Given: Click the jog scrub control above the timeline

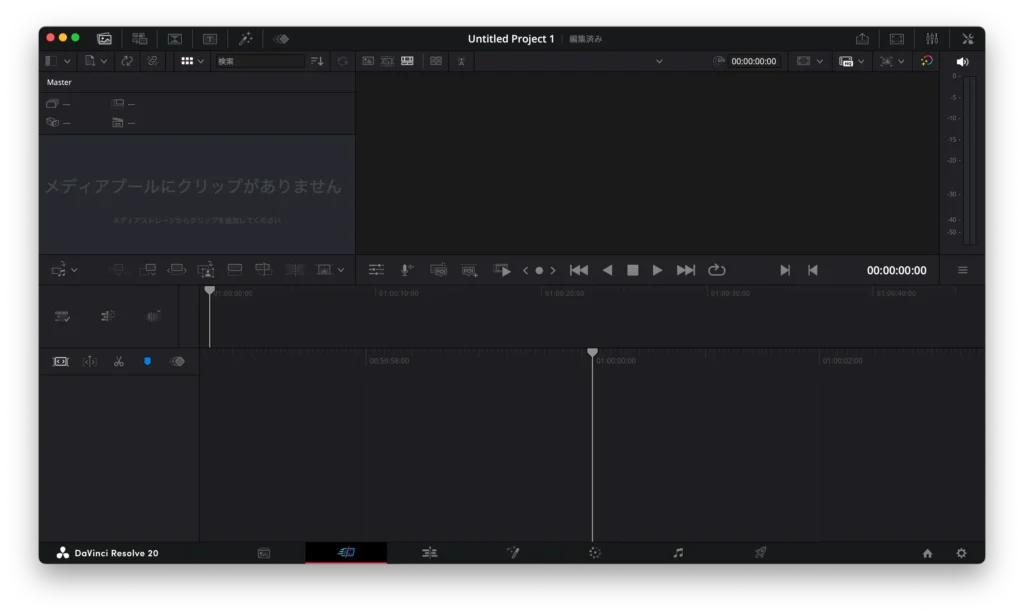Looking at the screenshot, I should [540, 269].
